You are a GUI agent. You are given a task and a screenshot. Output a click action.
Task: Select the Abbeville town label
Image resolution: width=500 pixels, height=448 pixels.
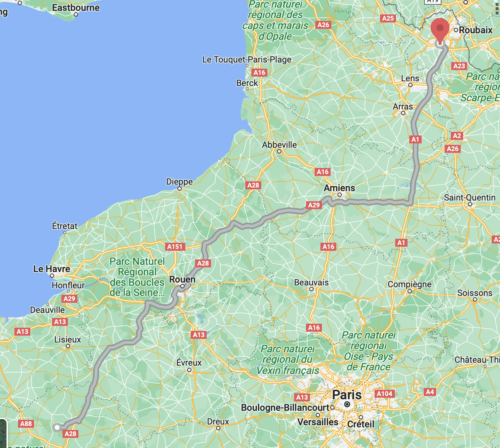point(279,145)
